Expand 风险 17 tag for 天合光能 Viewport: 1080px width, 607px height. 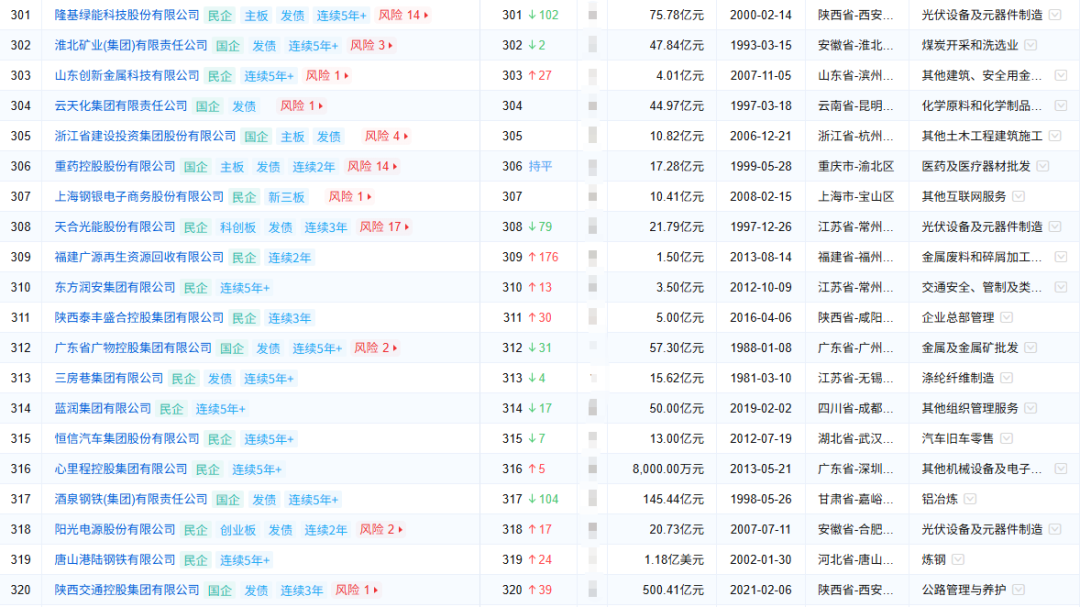tap(384, 227)
